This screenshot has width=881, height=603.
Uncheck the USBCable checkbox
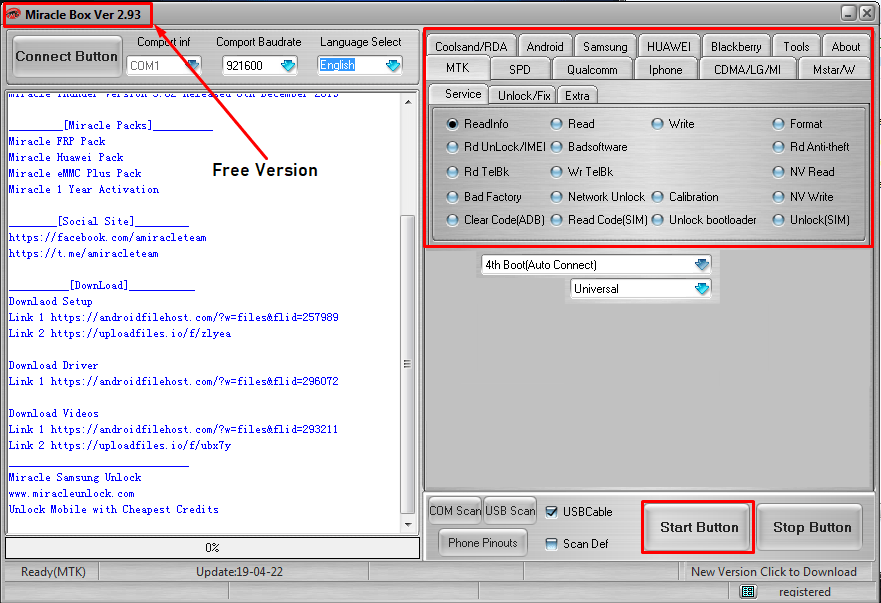(x=552, y=511)
